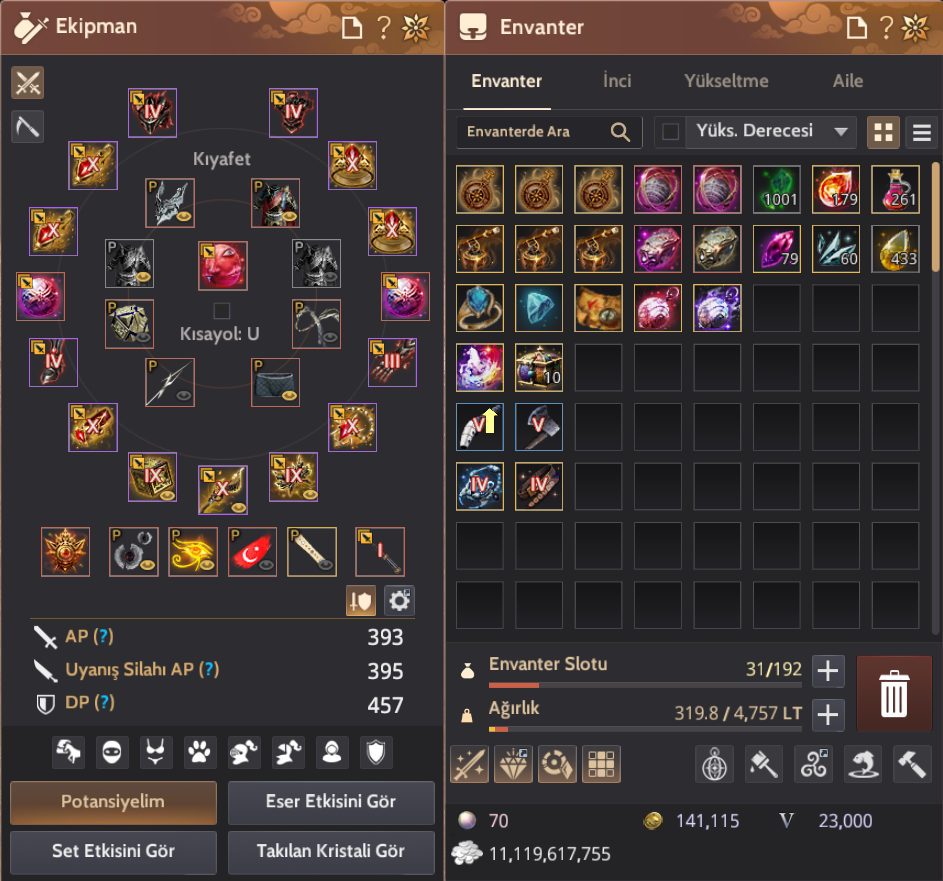Click the Turkish flag costume slot

click(252, 551)
